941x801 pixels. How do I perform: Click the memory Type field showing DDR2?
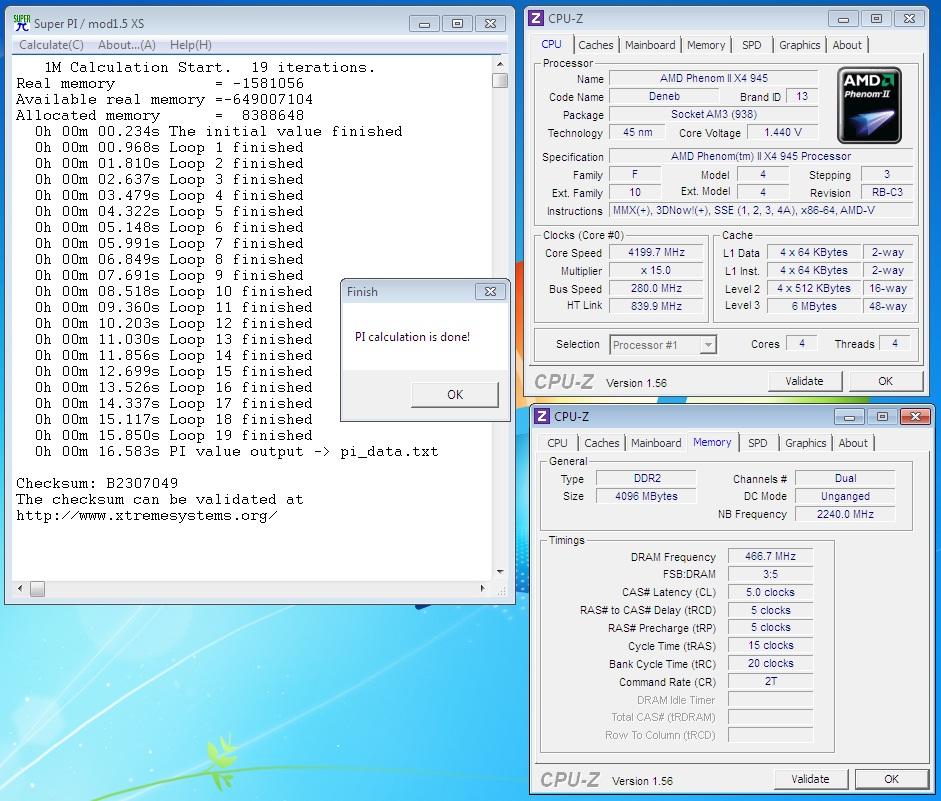coord(646,478)
